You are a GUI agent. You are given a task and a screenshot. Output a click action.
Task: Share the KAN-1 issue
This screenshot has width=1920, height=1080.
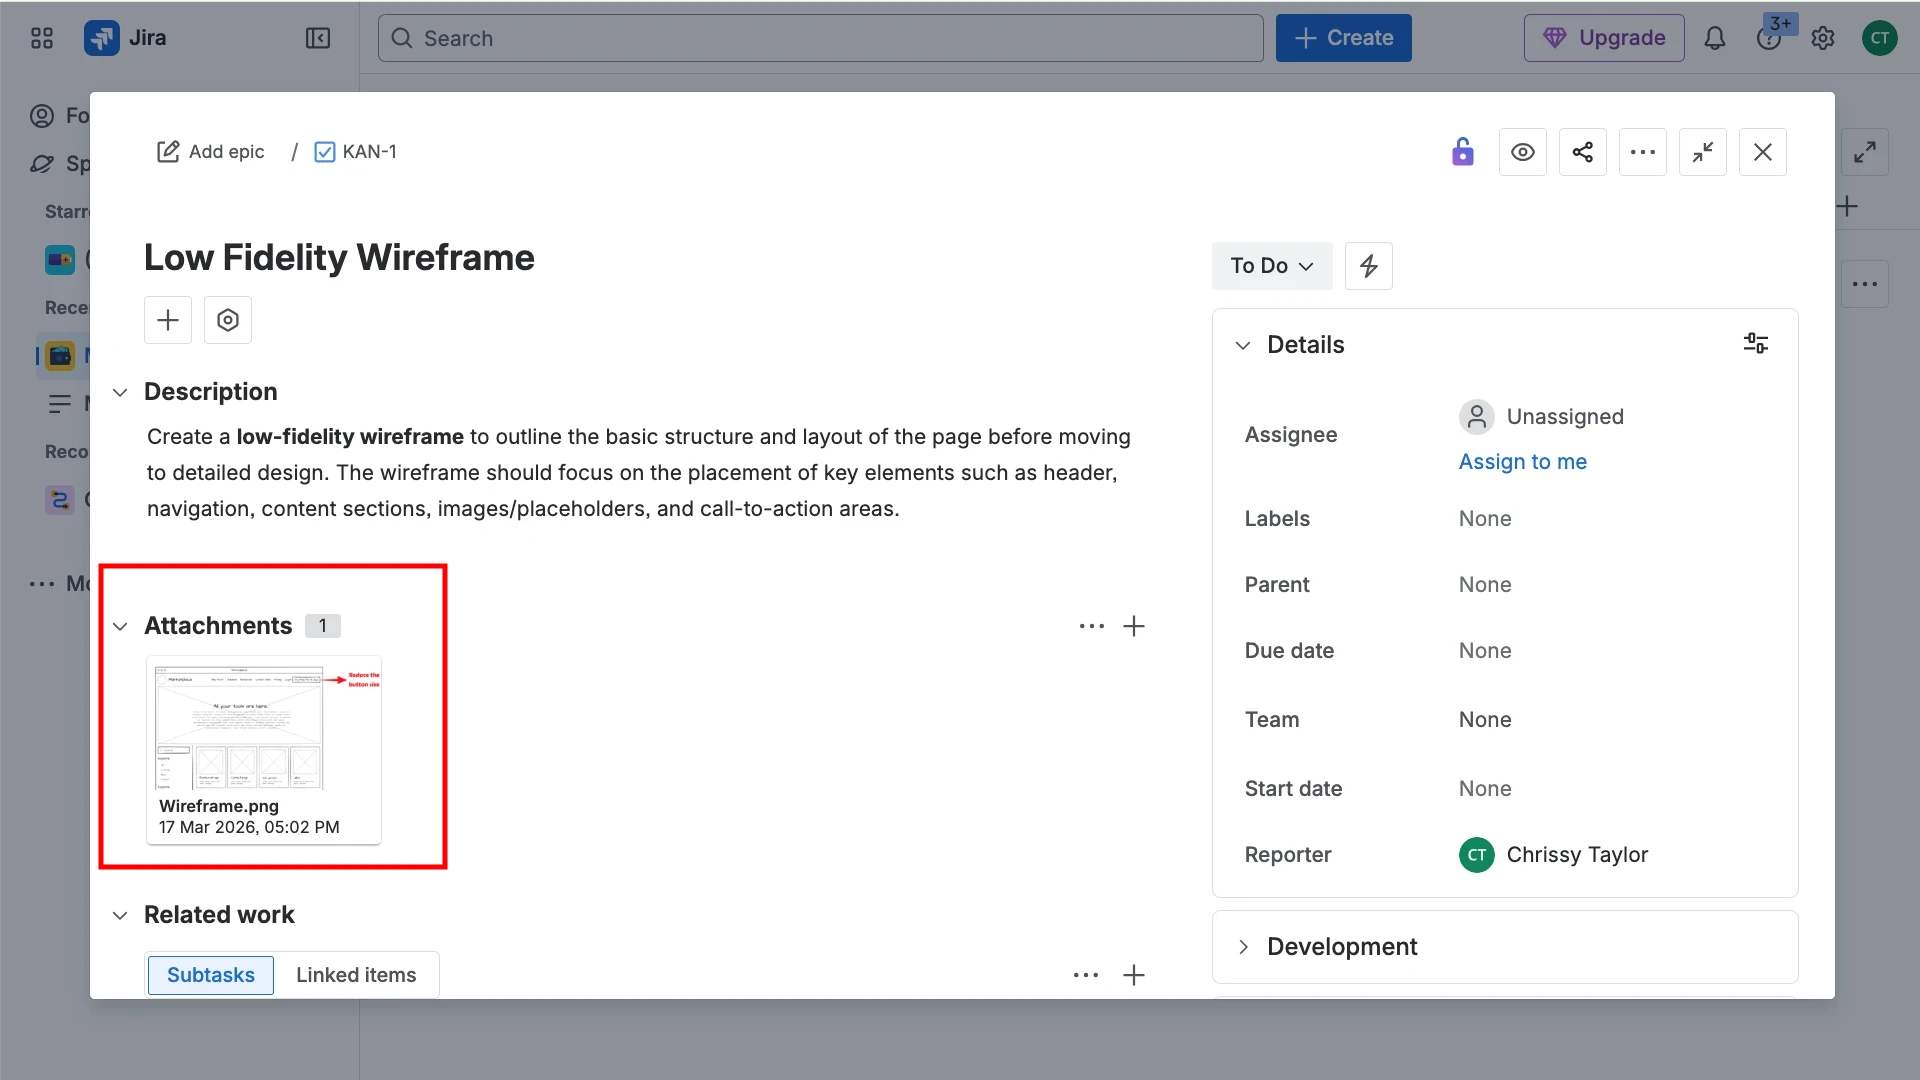point(1583,151)
